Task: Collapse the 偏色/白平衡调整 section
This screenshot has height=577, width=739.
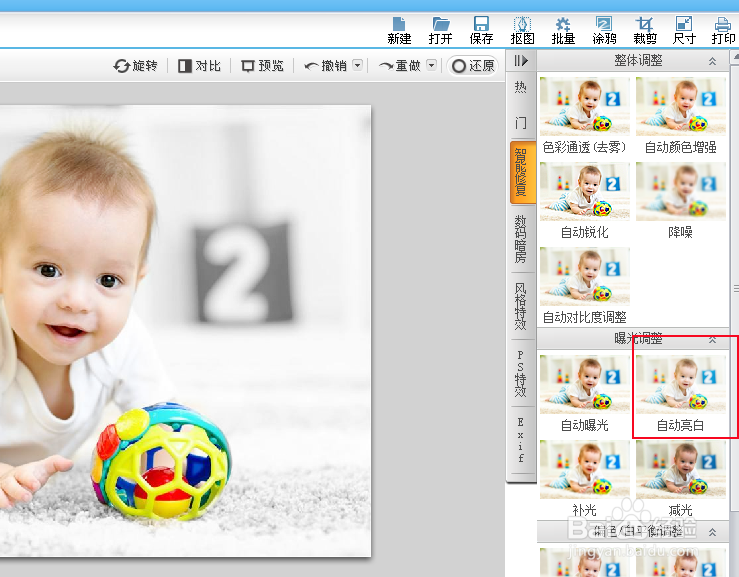Action: pos(712,532)
